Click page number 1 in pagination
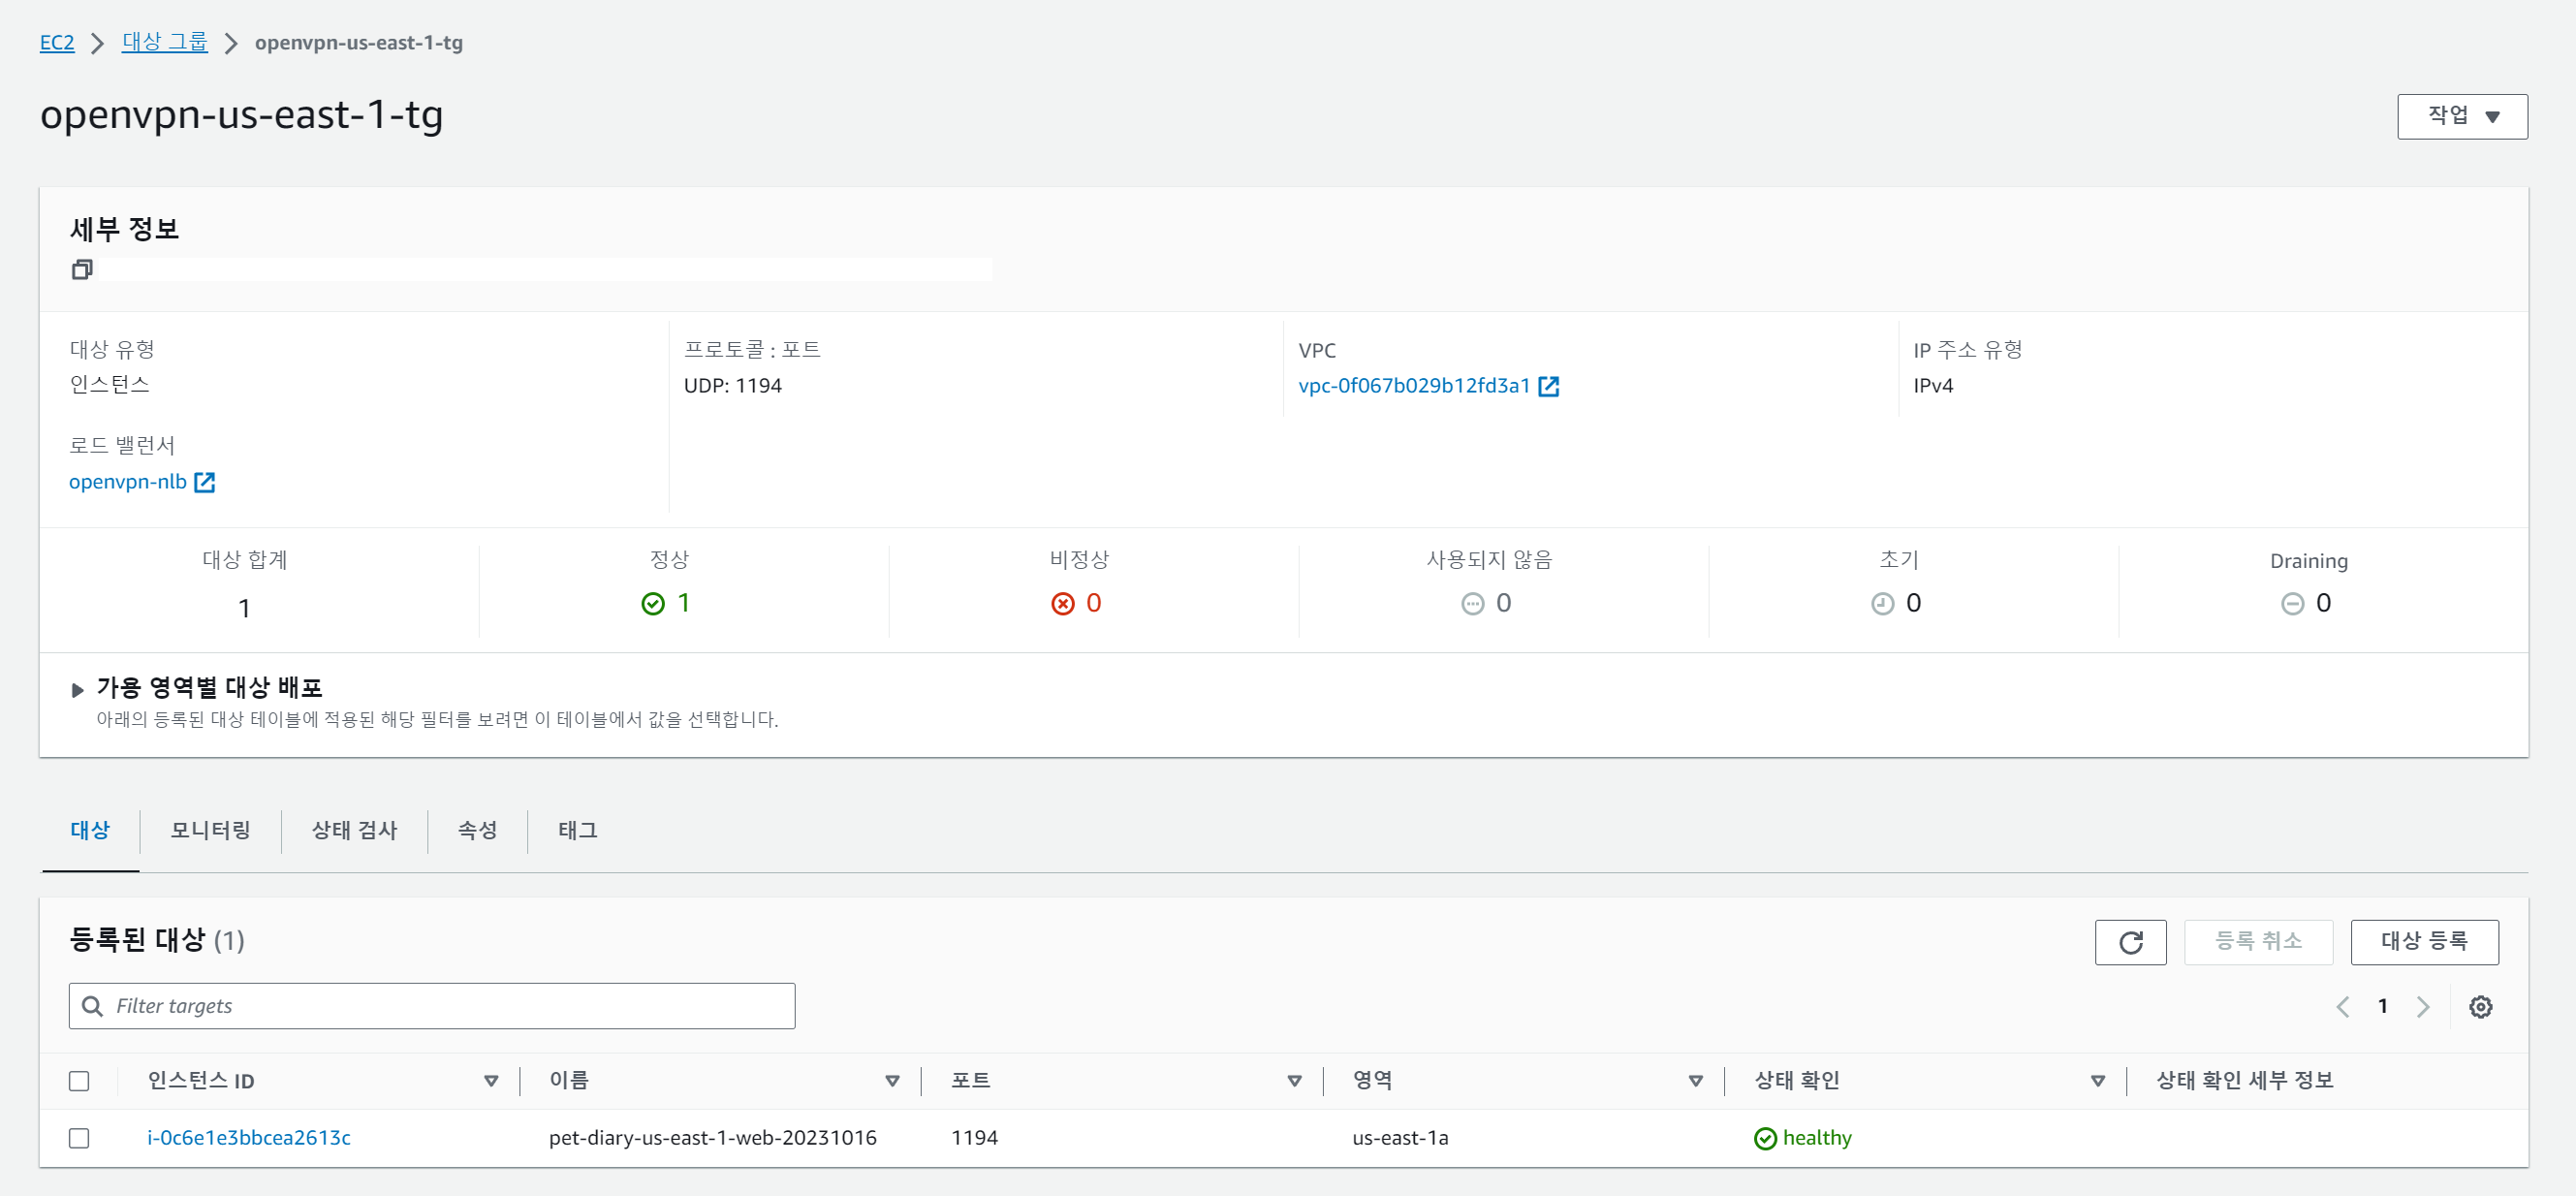Viewport: 2576px width, 1196px height. [x=2383, y=1006]
